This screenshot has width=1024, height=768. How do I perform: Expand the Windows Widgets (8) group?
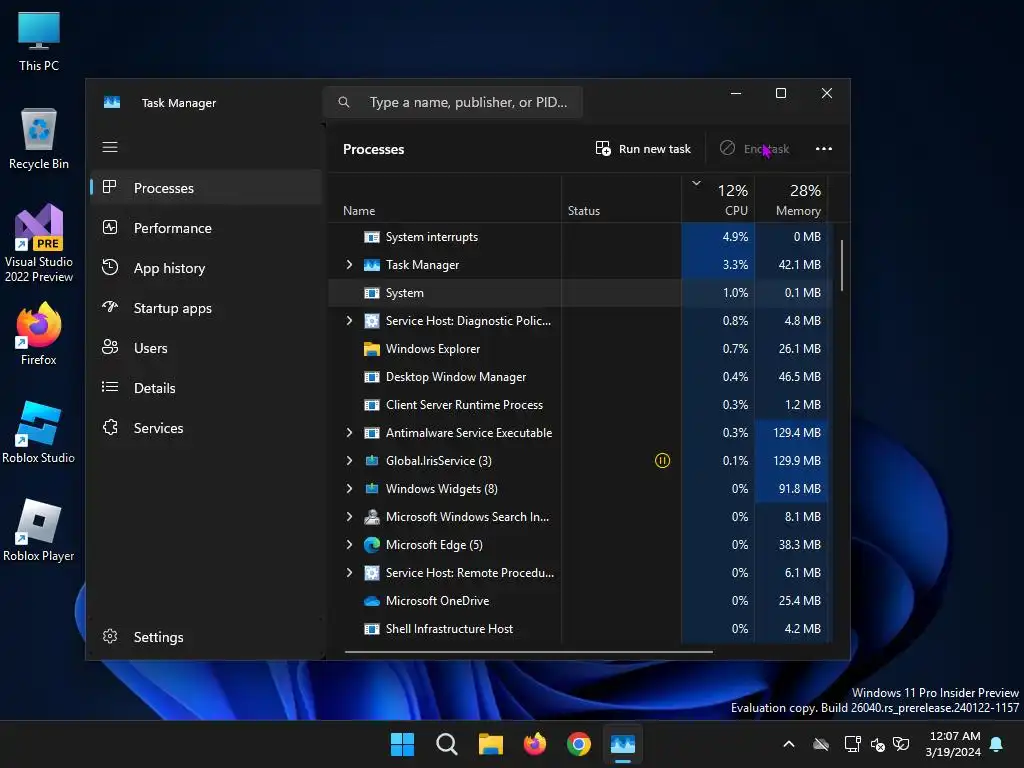point(349,488)
